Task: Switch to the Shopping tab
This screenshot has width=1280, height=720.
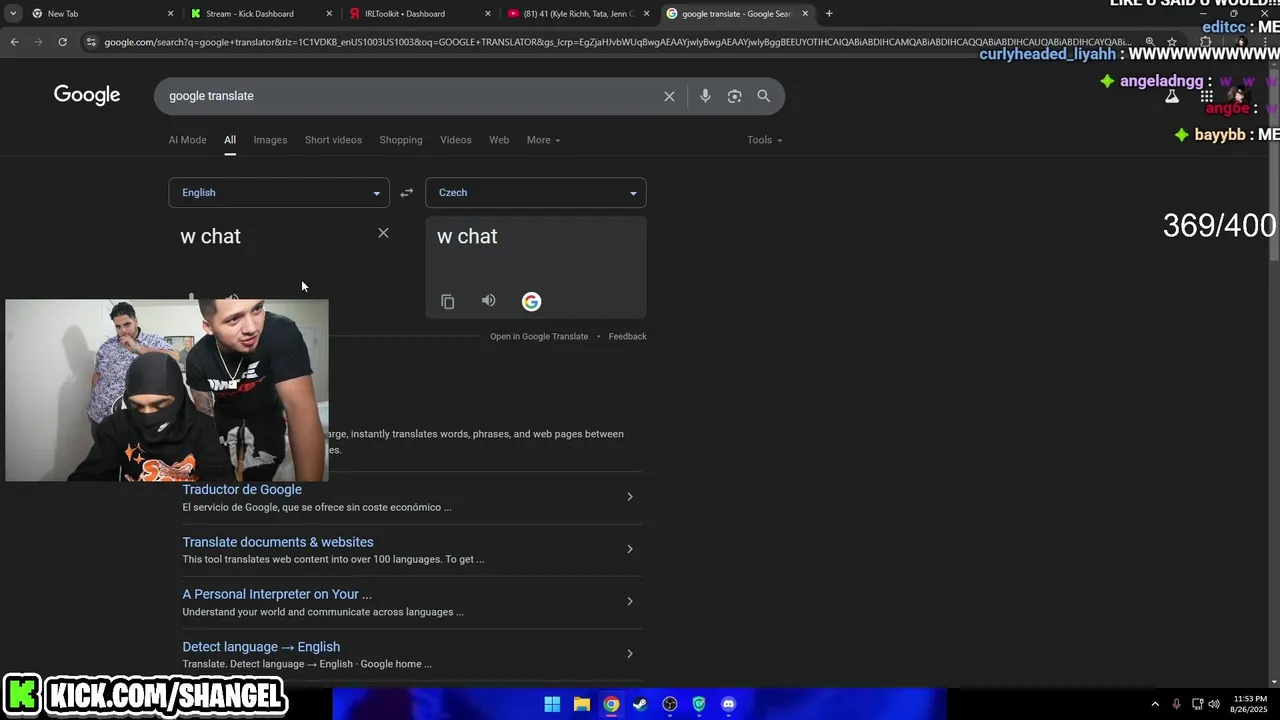Action: (401, 140)
